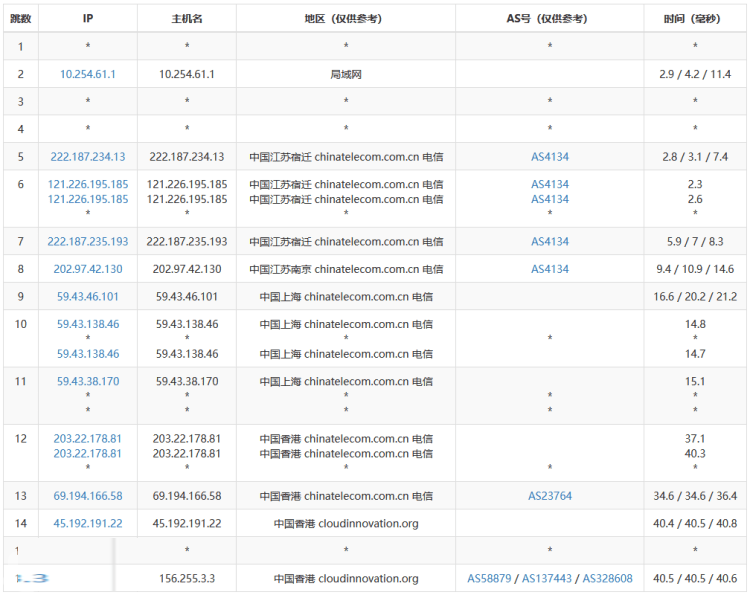Select the 地区 (仅供参考) column header
Image resolution: width=750 pixels, height=595 pixels.
(345, 19)
